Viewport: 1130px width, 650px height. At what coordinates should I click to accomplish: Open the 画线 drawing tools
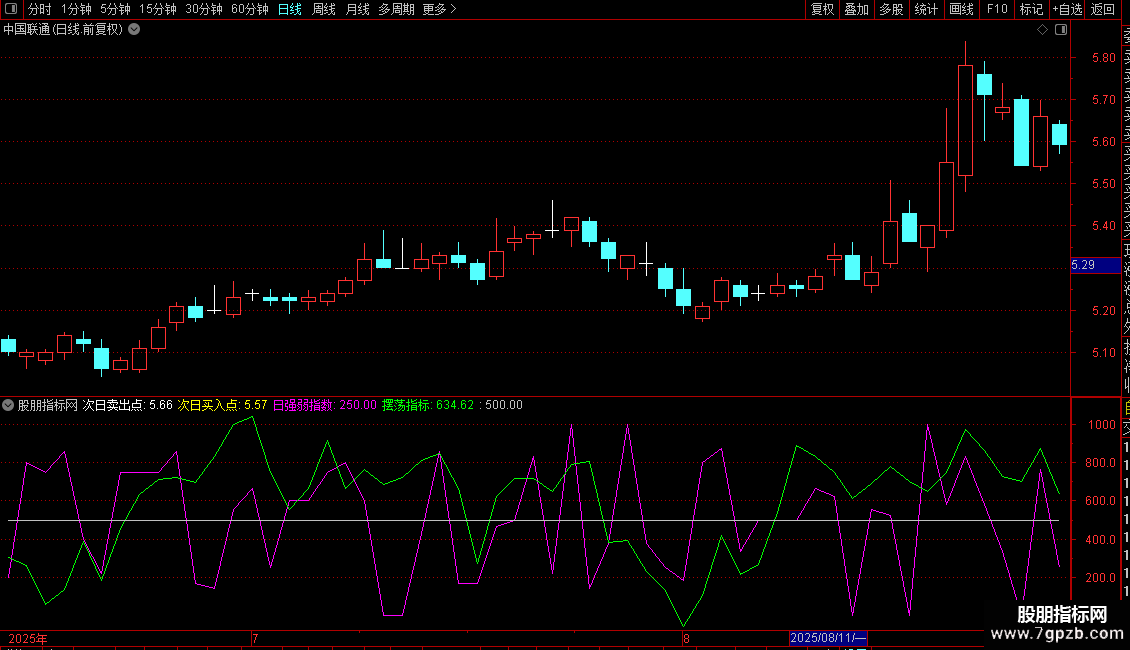pyautogui.click(x=961, y=9)
